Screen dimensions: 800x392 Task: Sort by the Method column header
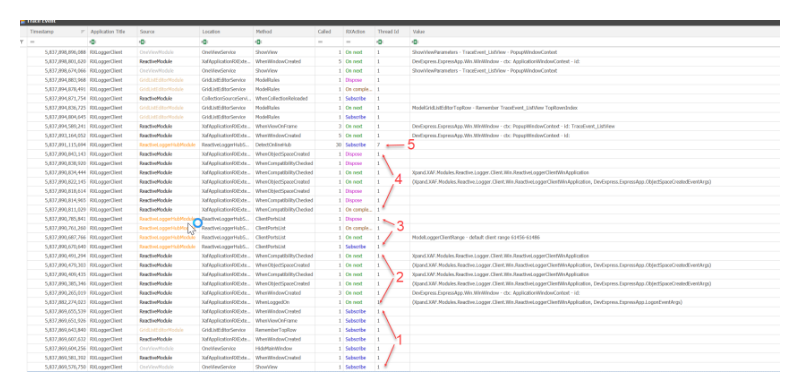(284, 32)
